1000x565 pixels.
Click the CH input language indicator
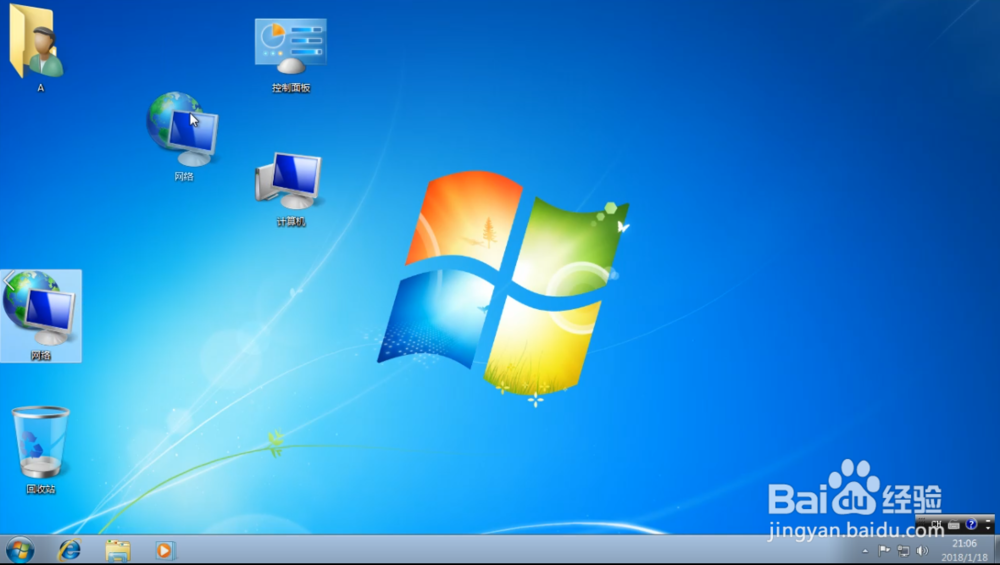936,524
